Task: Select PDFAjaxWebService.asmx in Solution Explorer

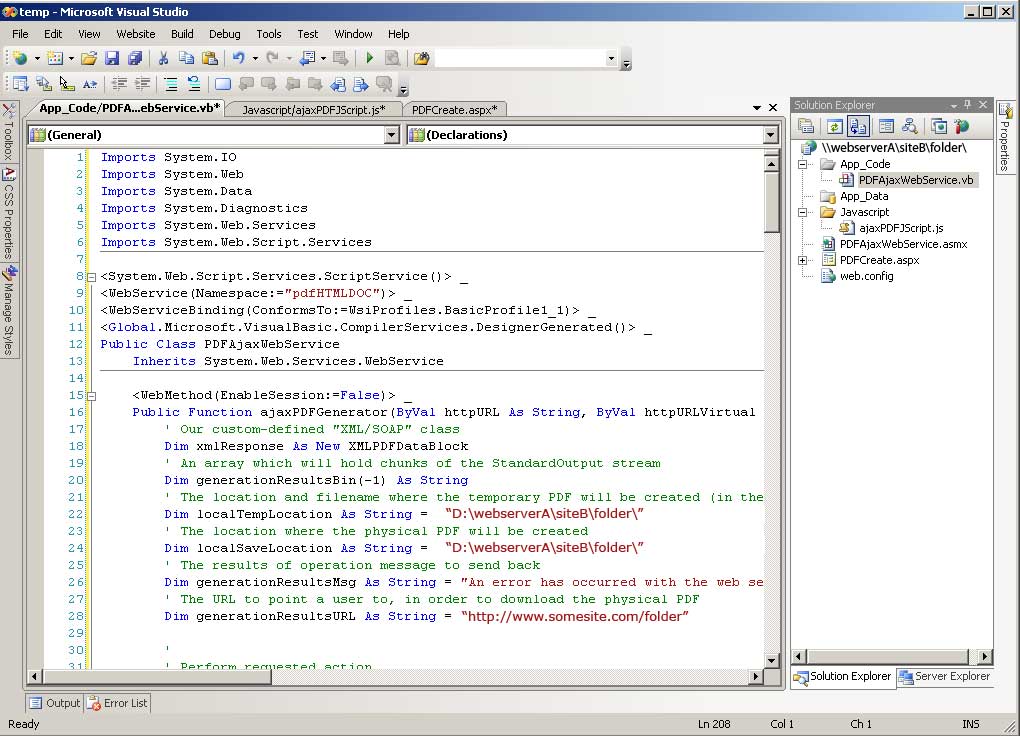Action: click(903, 244)
